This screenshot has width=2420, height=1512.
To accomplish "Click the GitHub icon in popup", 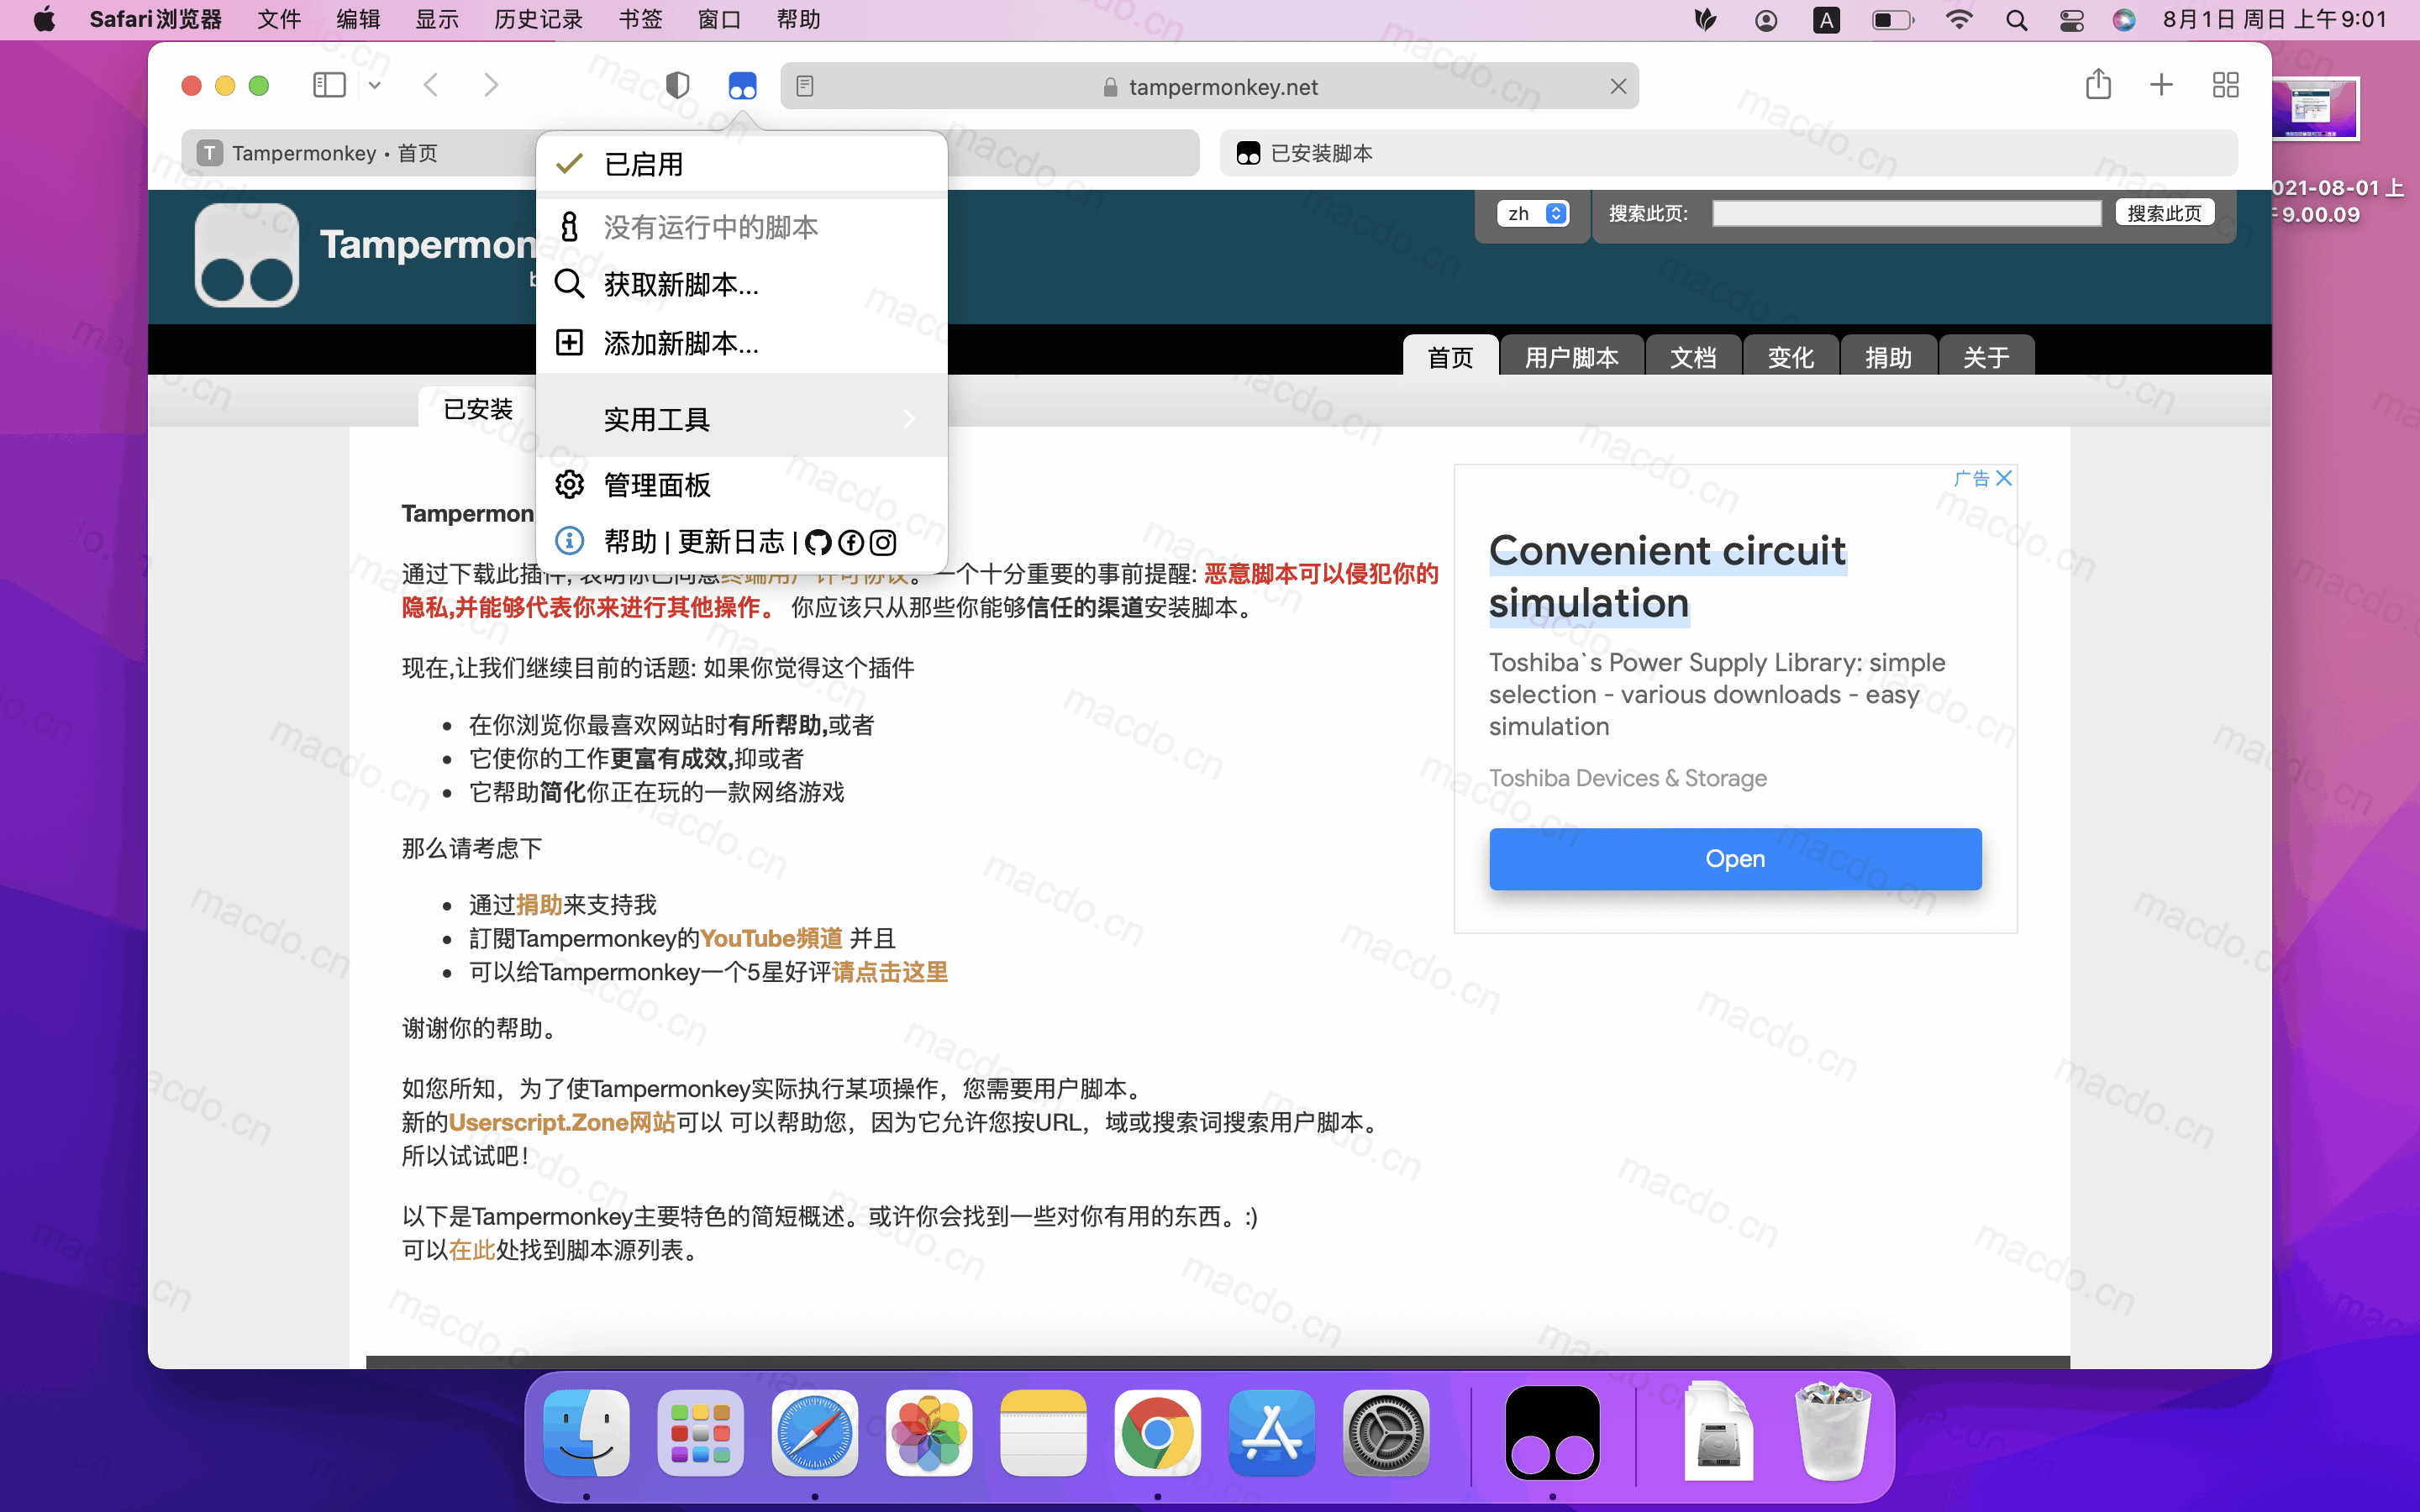I will click(x=818, y=543).
